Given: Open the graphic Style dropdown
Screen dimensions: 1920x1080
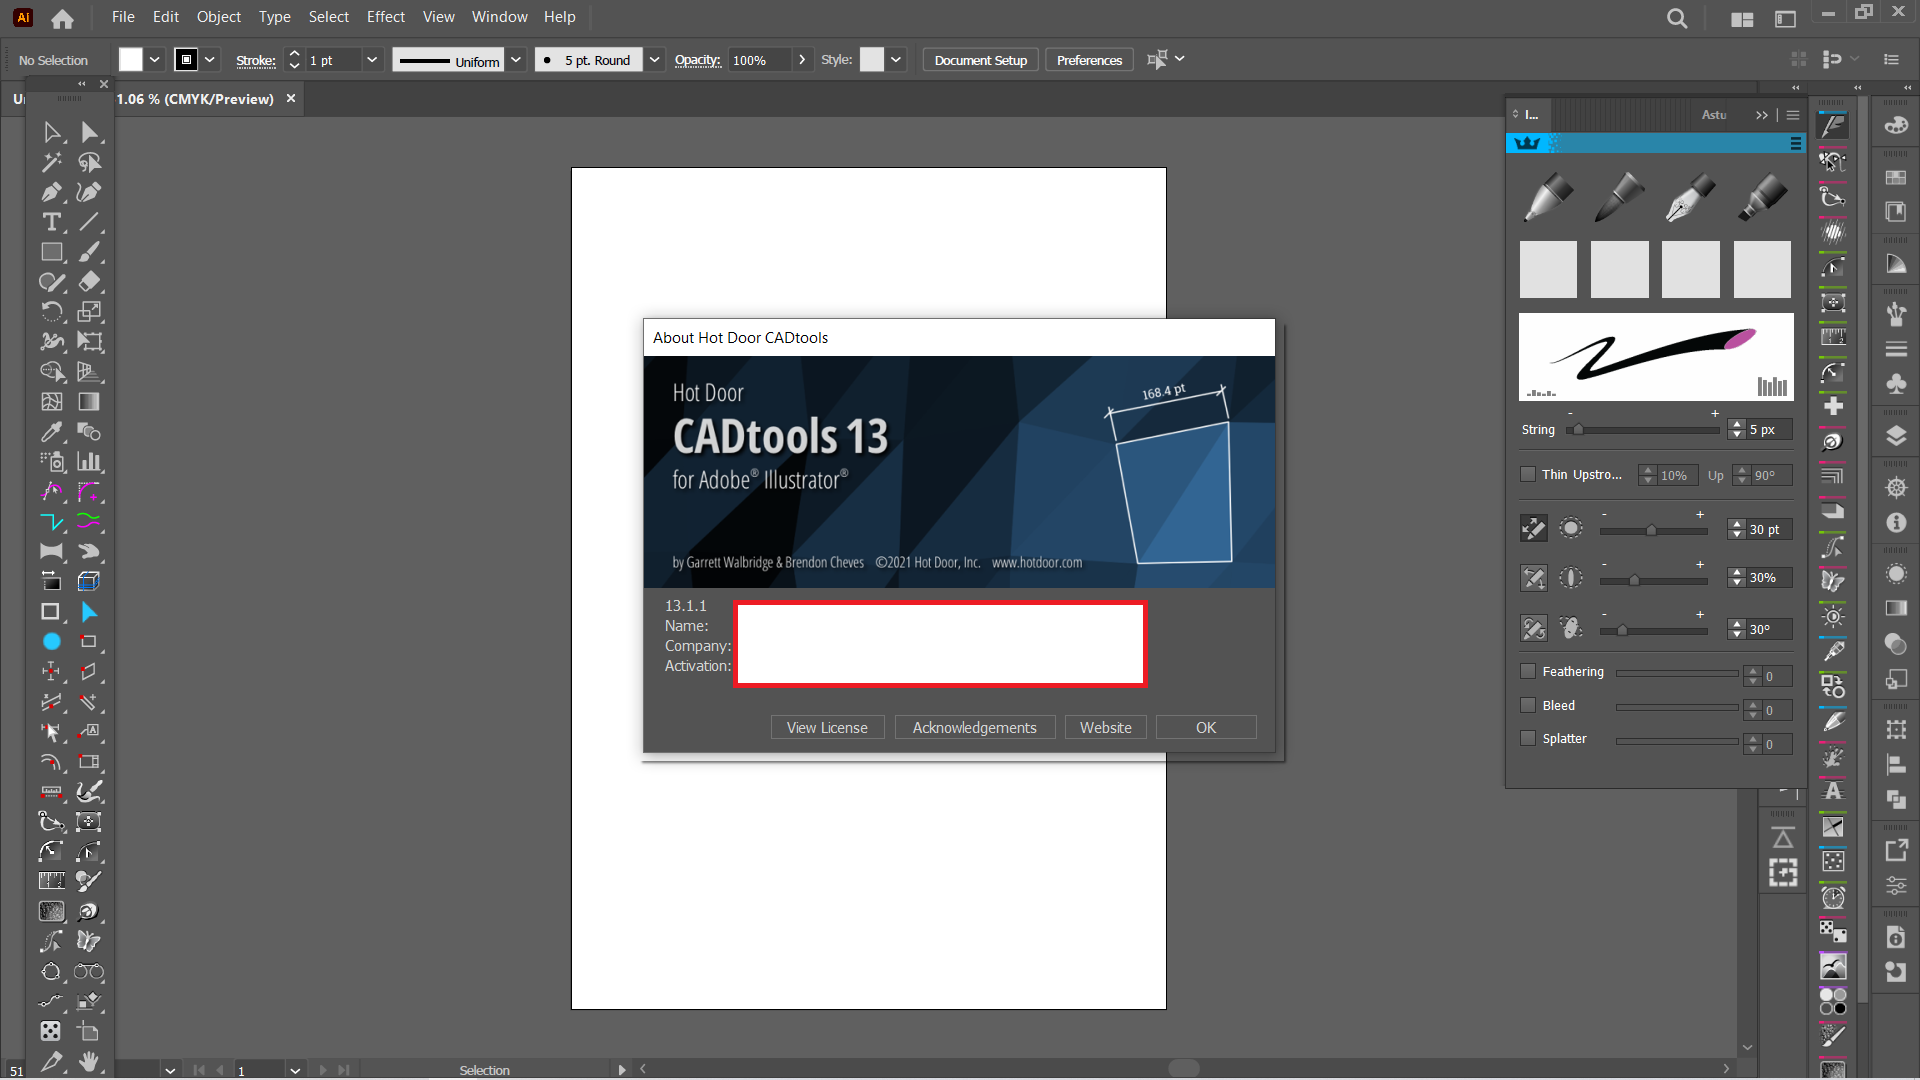Looking at the screenshot, I should click(x=896, y=60).
